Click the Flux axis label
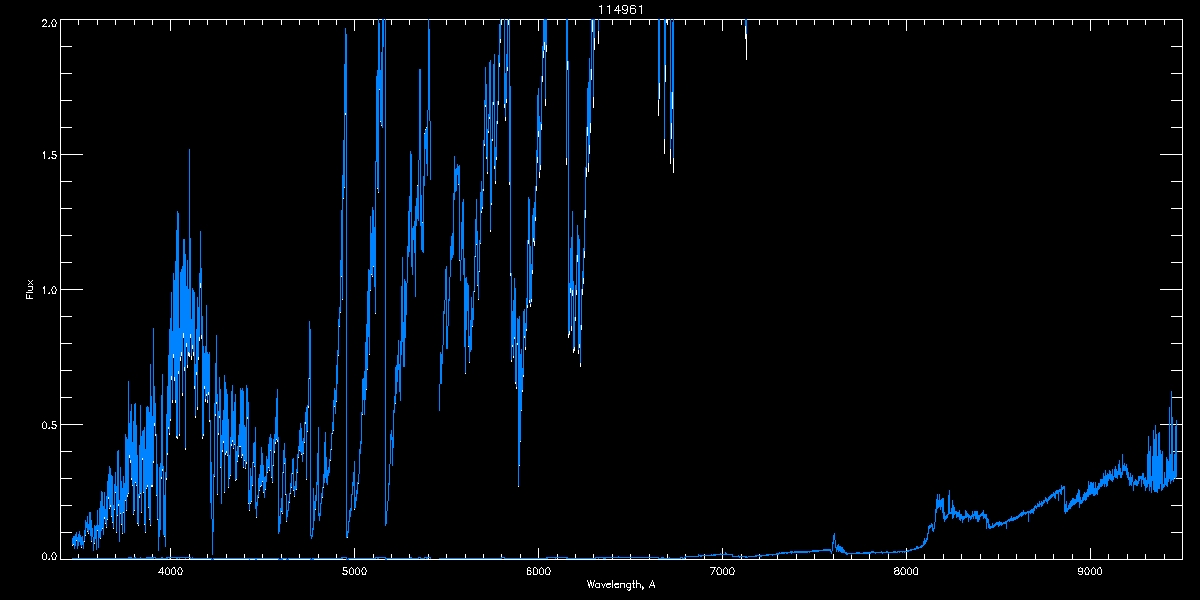Image resolution: width=1200 pixels, height=600 pixels. pyautogui.click(x=30, y=289)
